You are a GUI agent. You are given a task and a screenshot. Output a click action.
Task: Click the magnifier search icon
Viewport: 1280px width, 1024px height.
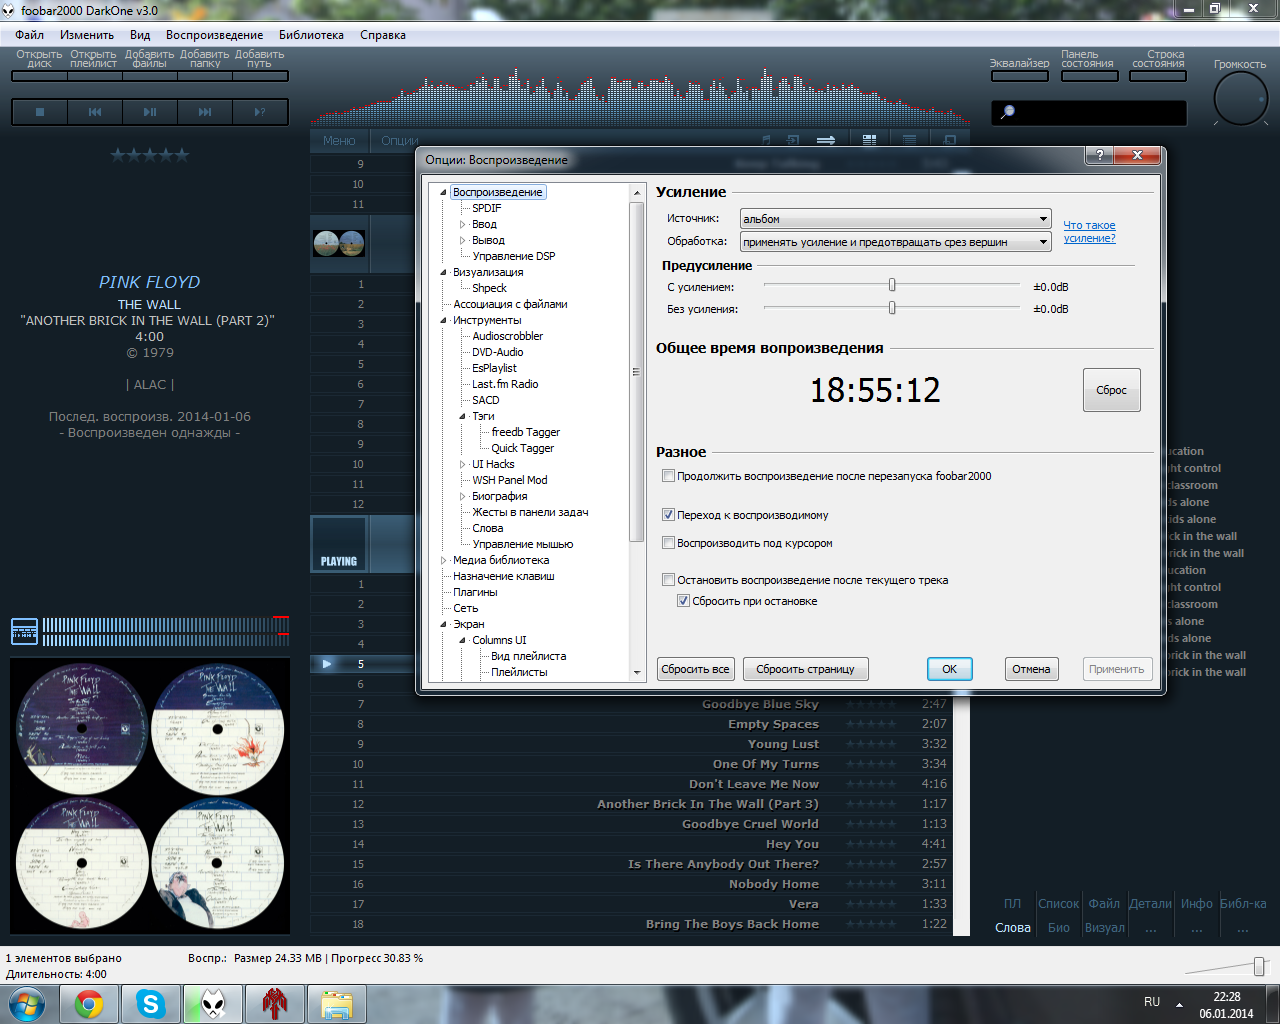[1008, 112]
